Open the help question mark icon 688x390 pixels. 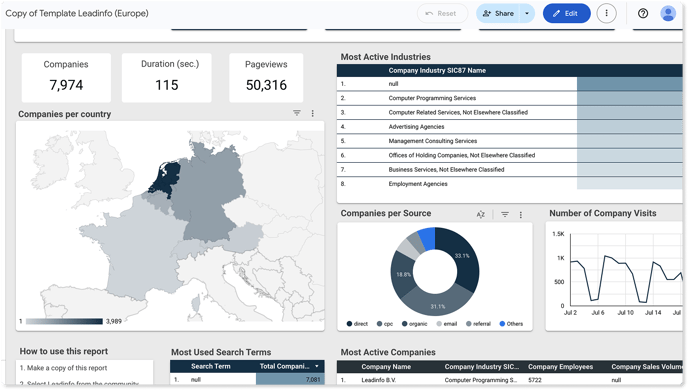coord(643,14)
